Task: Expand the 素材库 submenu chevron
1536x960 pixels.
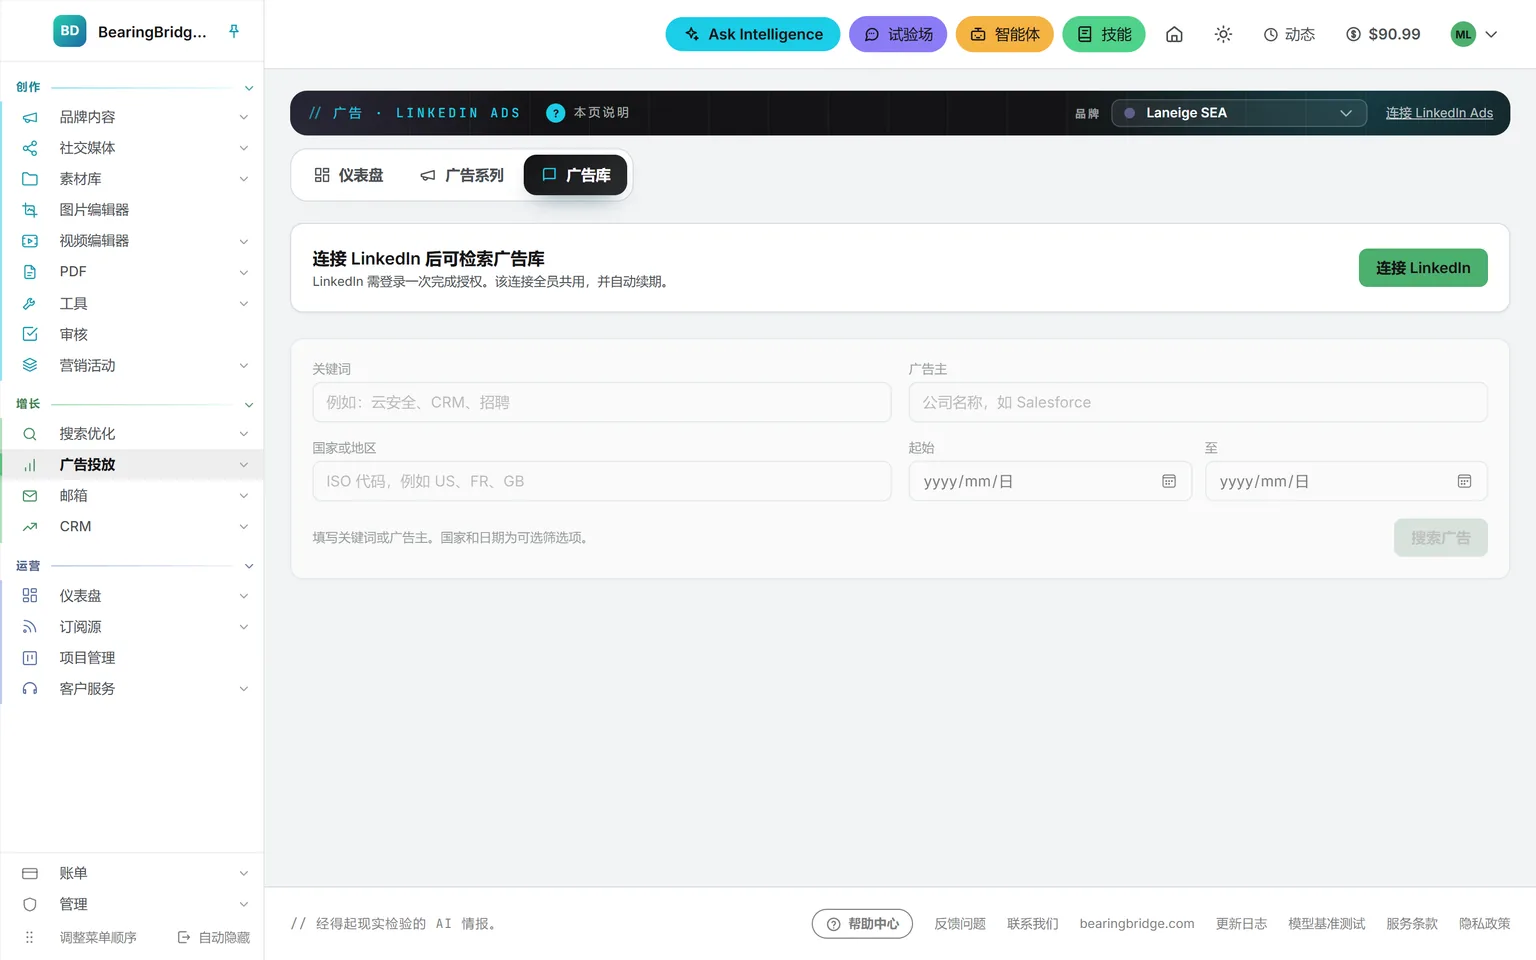Action: [x=244, y=179]
